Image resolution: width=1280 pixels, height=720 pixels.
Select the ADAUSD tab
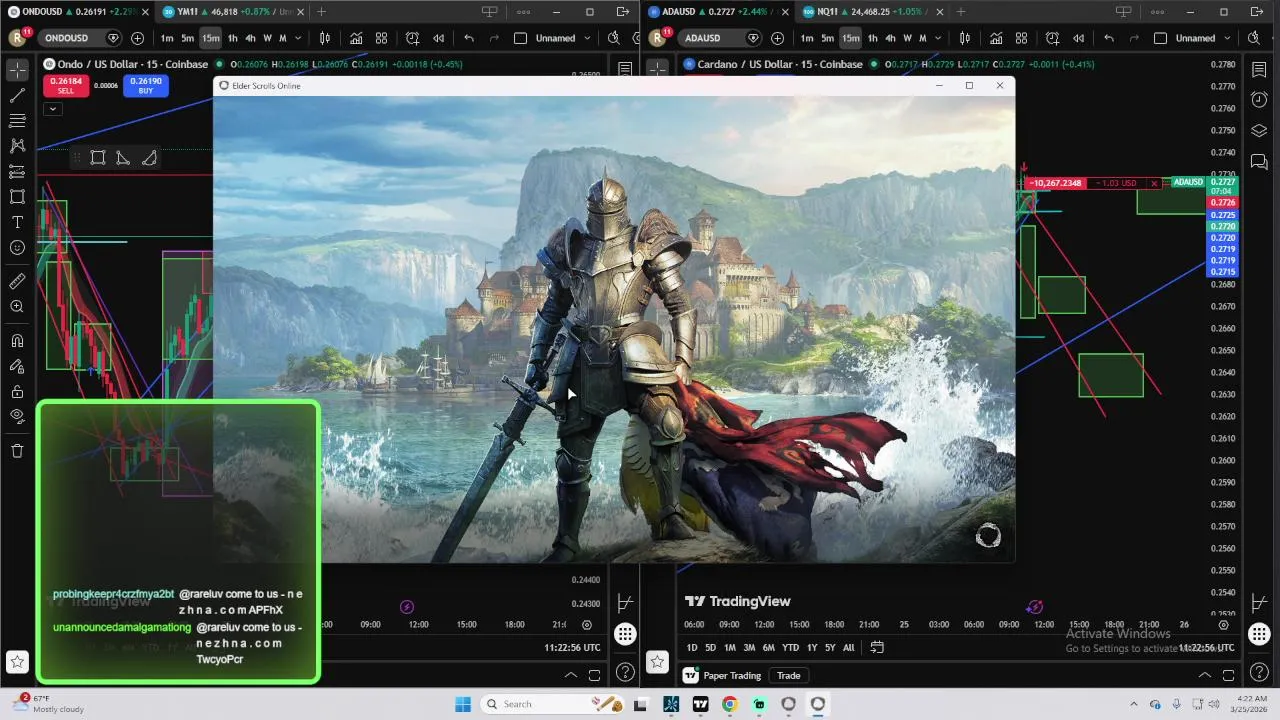[717, 12]
